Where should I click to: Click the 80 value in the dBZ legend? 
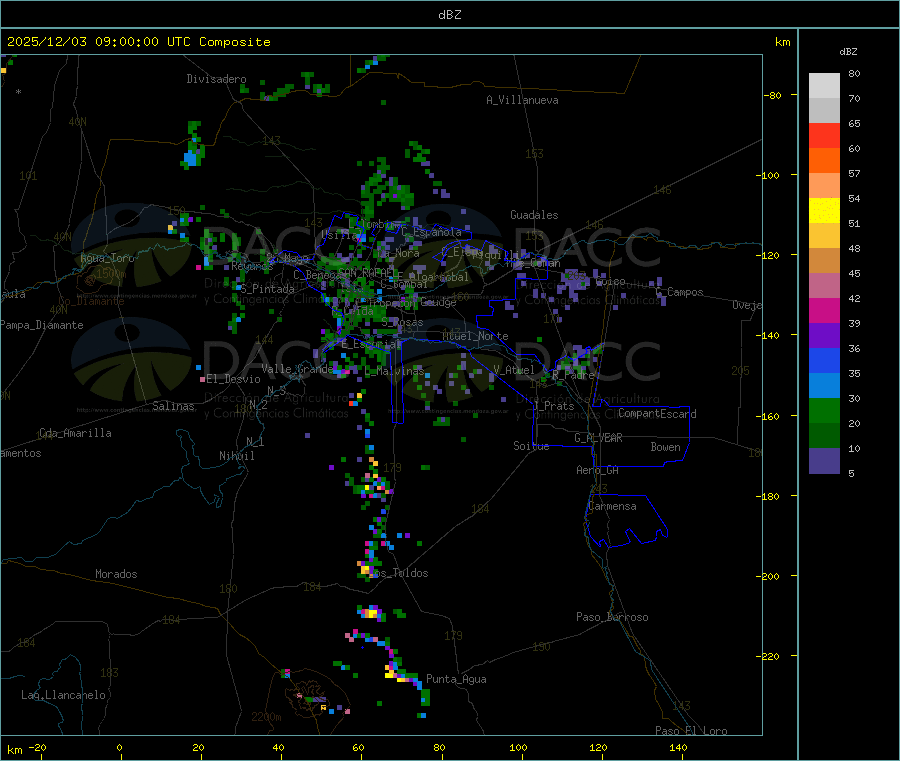854,73
